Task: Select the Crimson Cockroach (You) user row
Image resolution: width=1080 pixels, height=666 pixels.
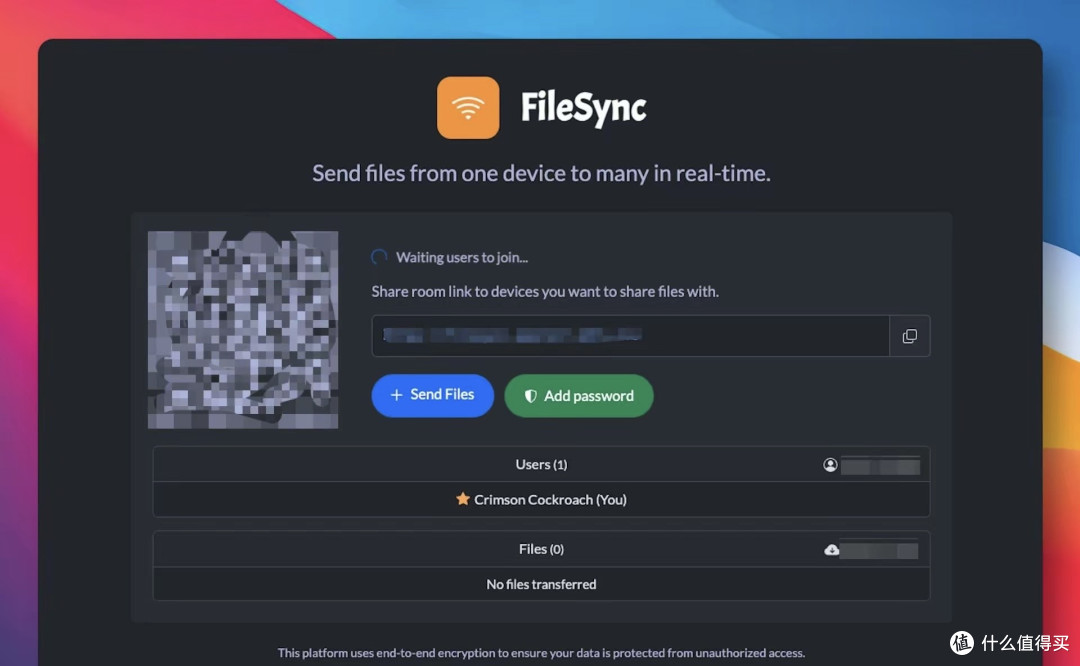Action: coord(541,499)
